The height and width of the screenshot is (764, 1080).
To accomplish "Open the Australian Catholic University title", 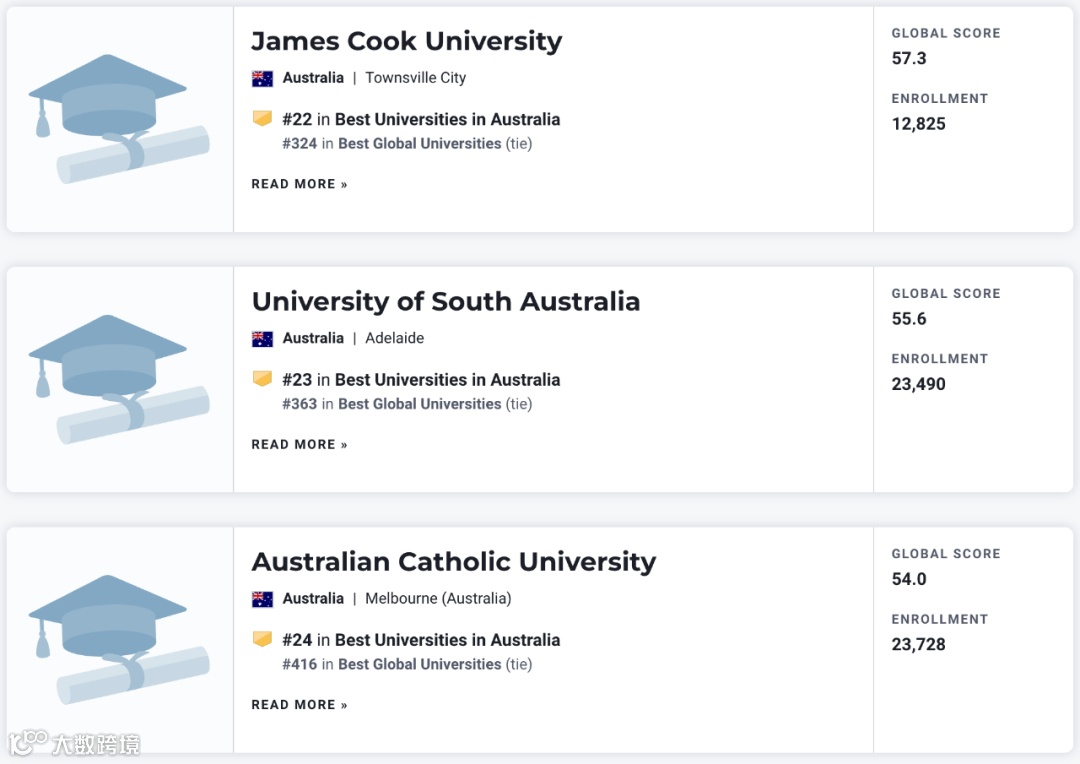I will [453, 562].
